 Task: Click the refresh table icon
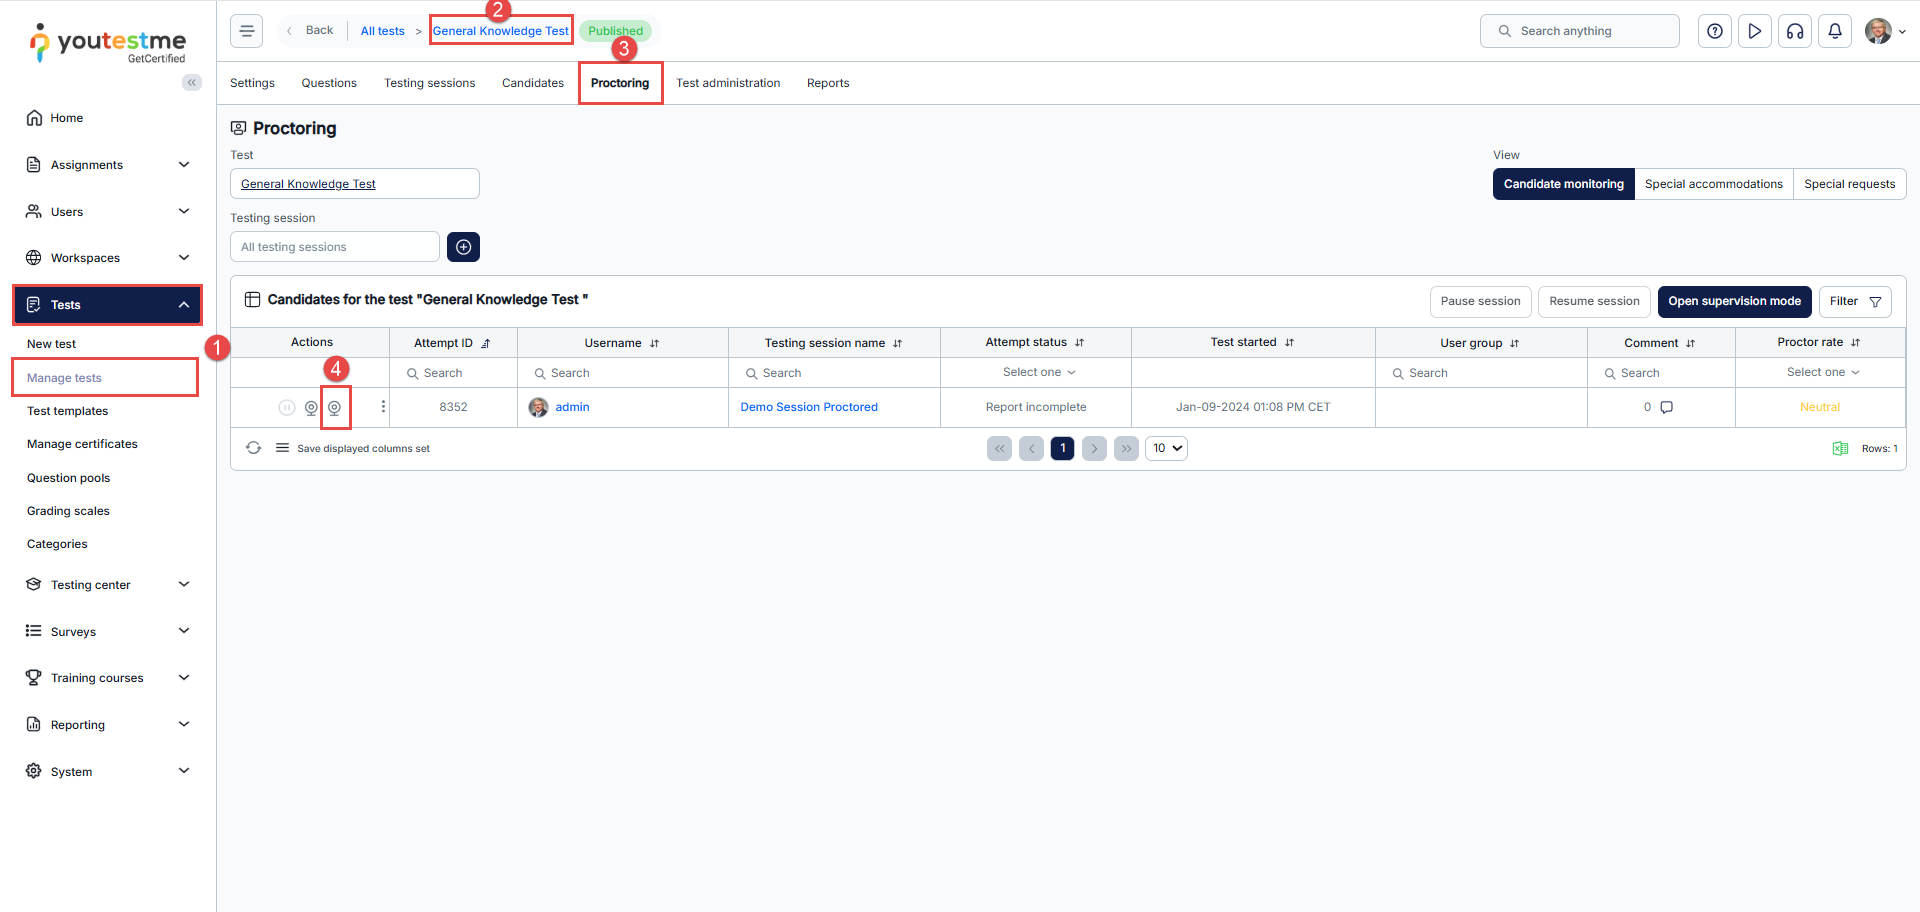click(254, 448)
